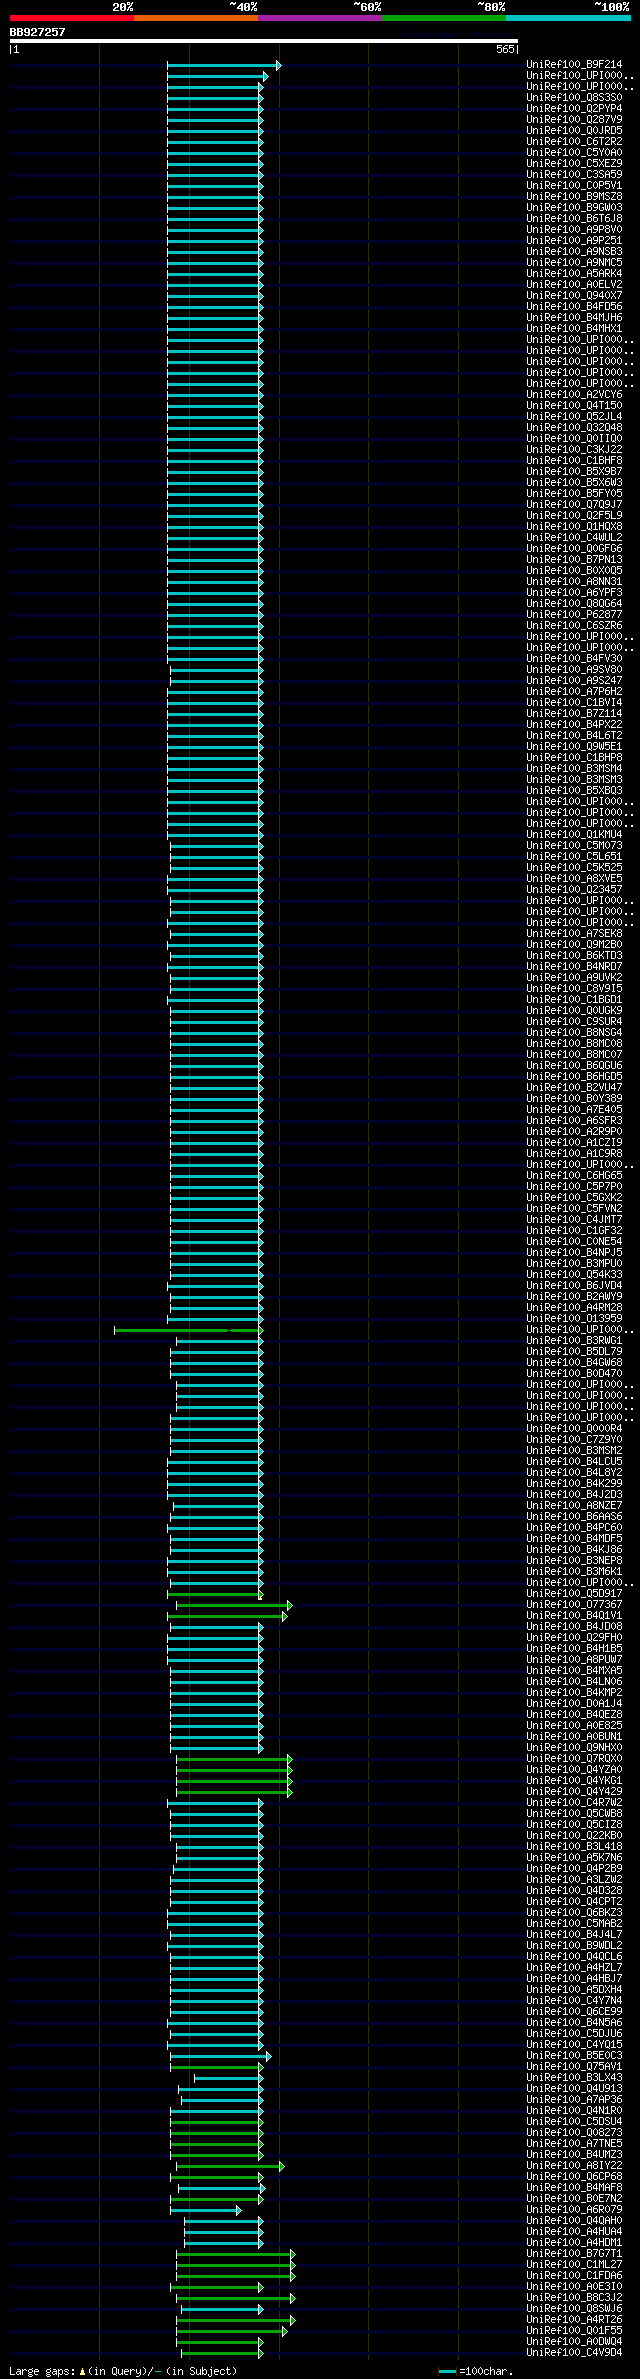The height and width of the screenshot is (2379, 640).
Task: Select hit label UniRef100_A8PUW7
Action: coord(574,1660)
